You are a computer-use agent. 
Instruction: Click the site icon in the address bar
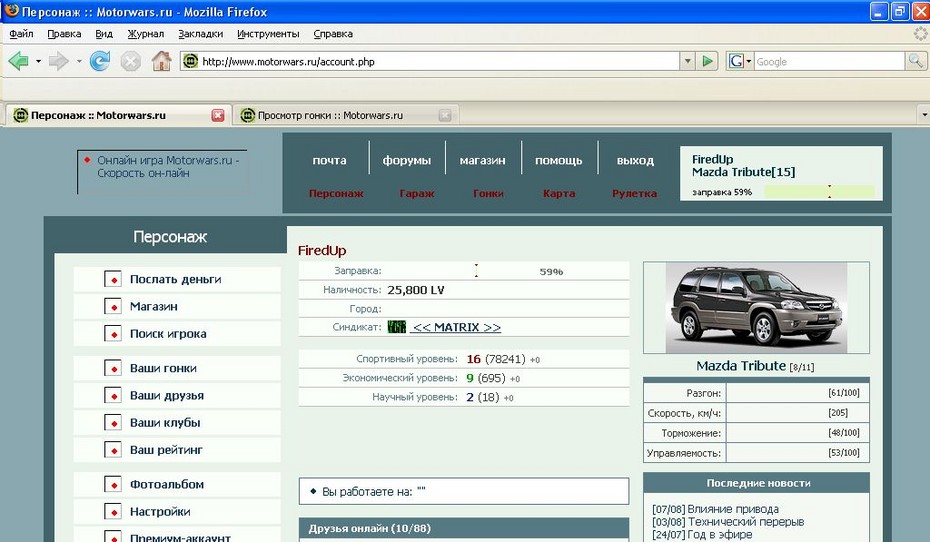(190, 61)
